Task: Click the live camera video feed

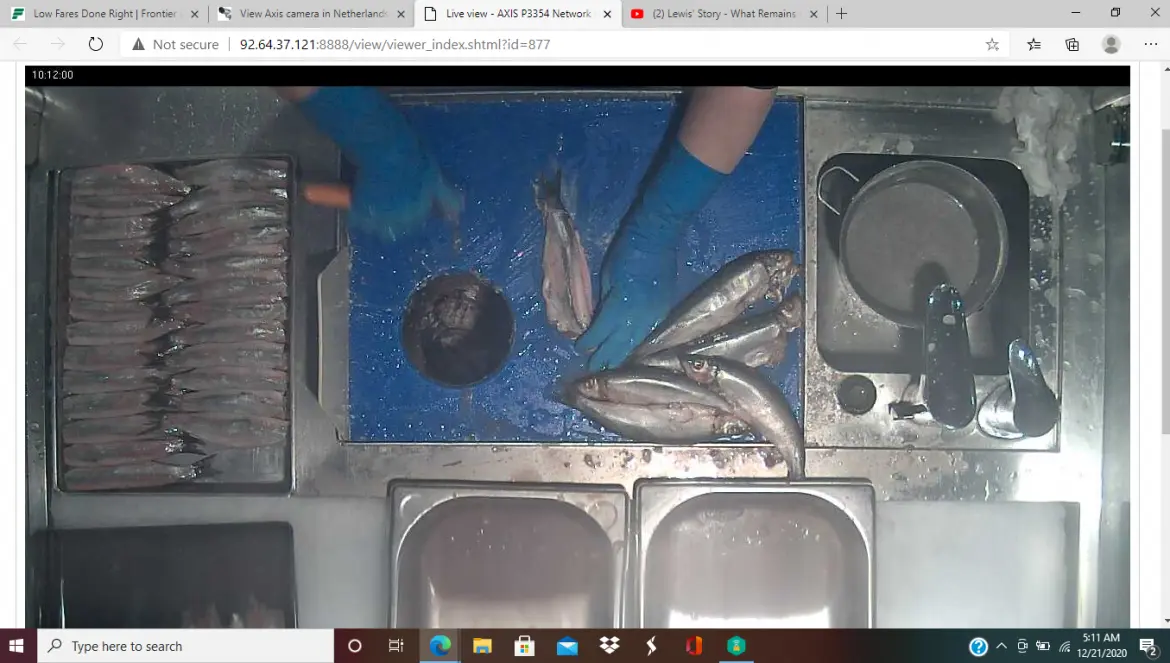Action: point(577,350)
